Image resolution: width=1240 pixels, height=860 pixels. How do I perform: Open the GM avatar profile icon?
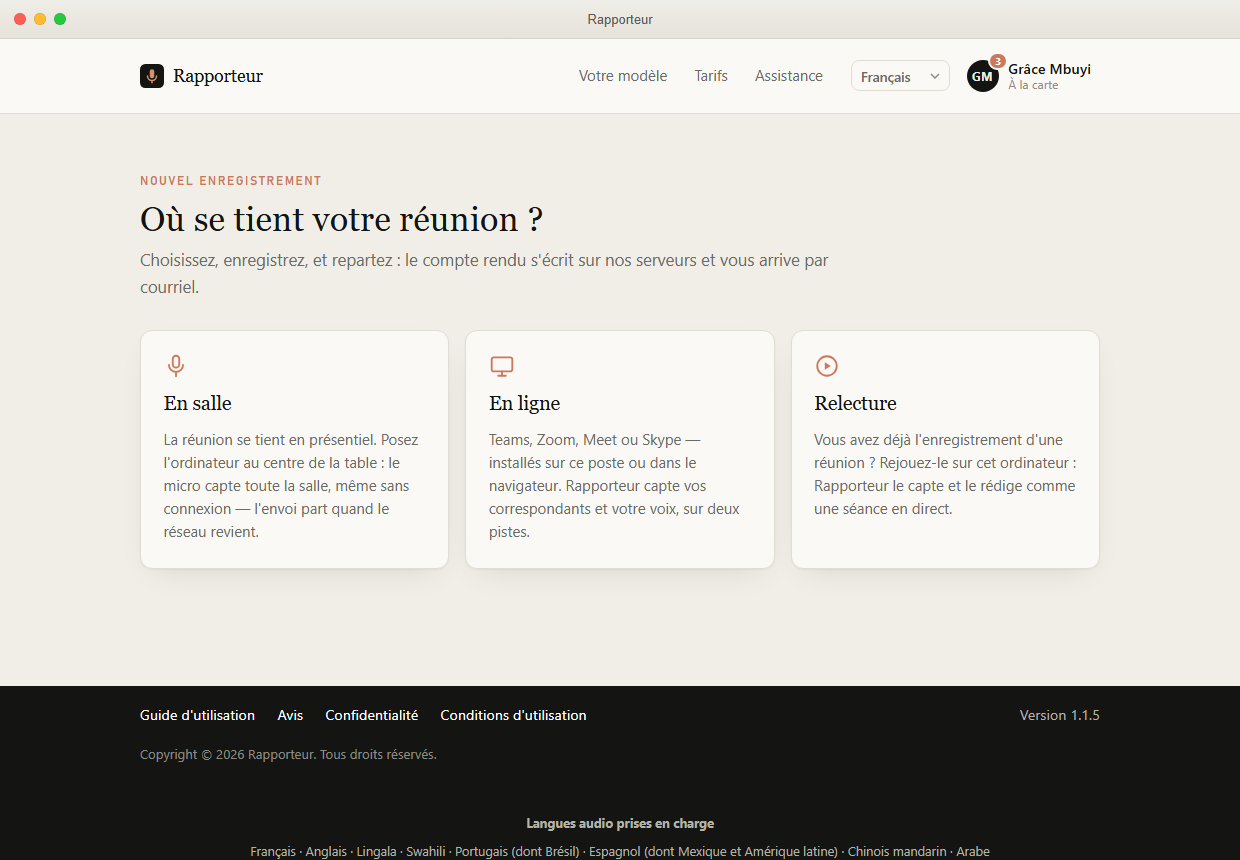(983, 76)
